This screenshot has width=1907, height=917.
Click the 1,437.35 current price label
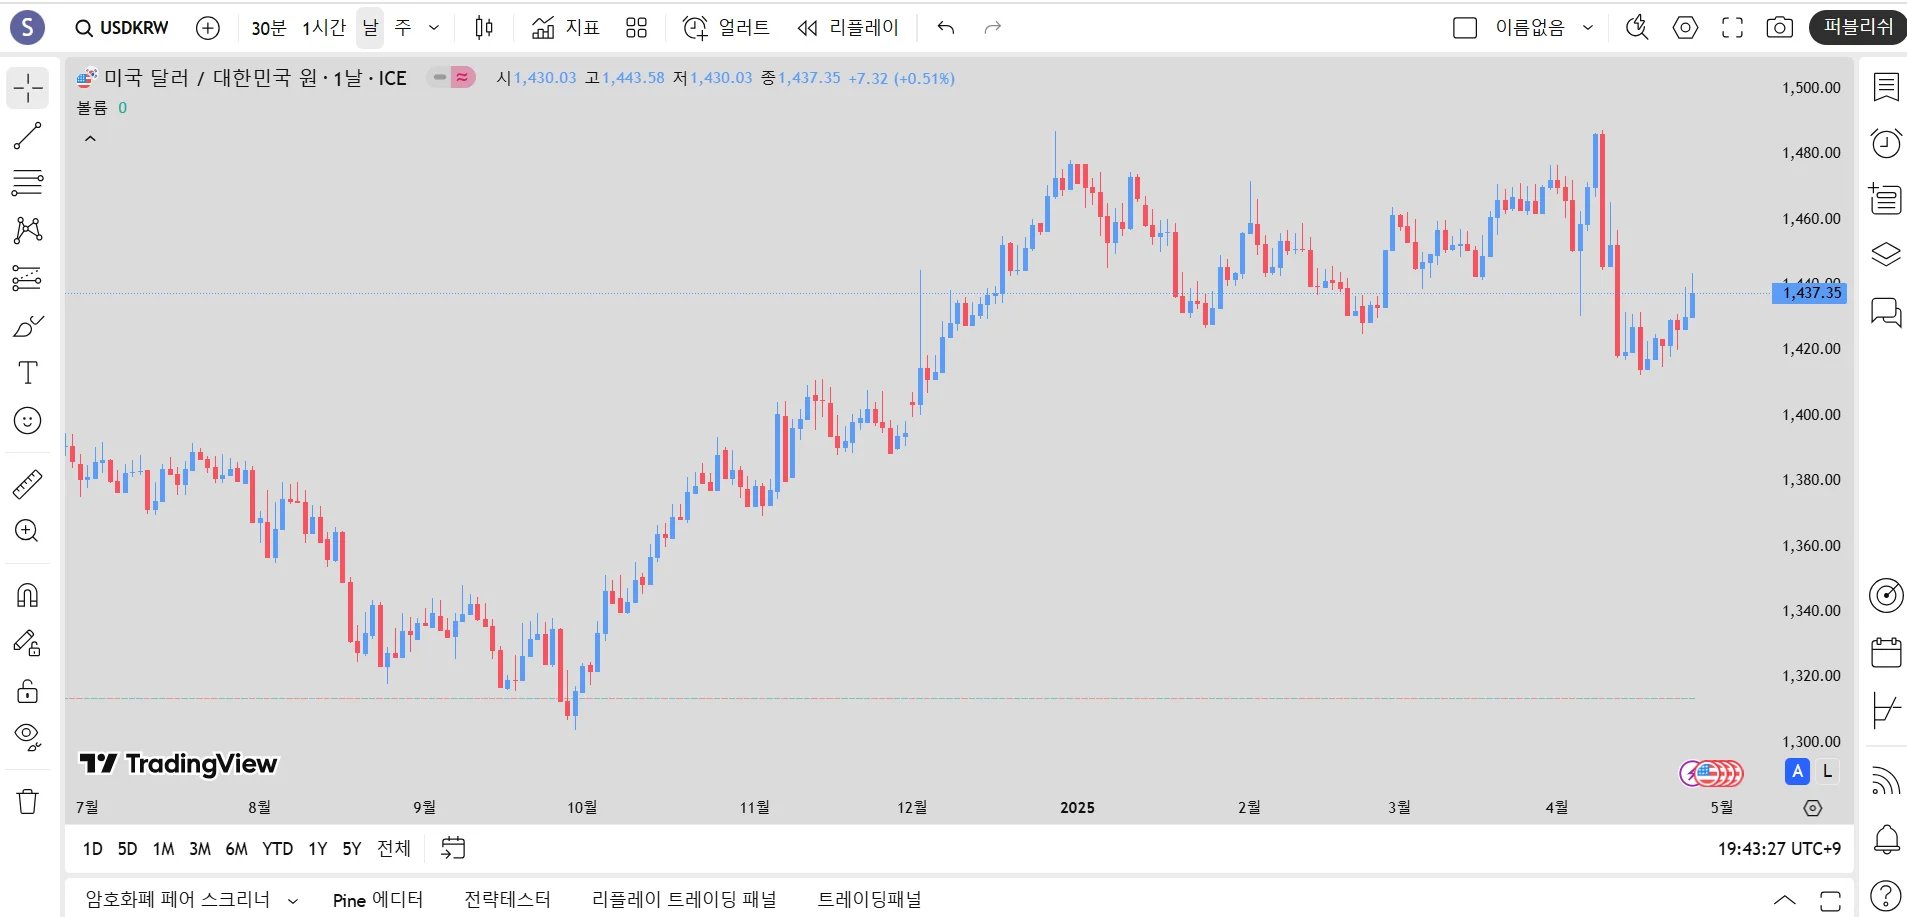[1810, 293]
